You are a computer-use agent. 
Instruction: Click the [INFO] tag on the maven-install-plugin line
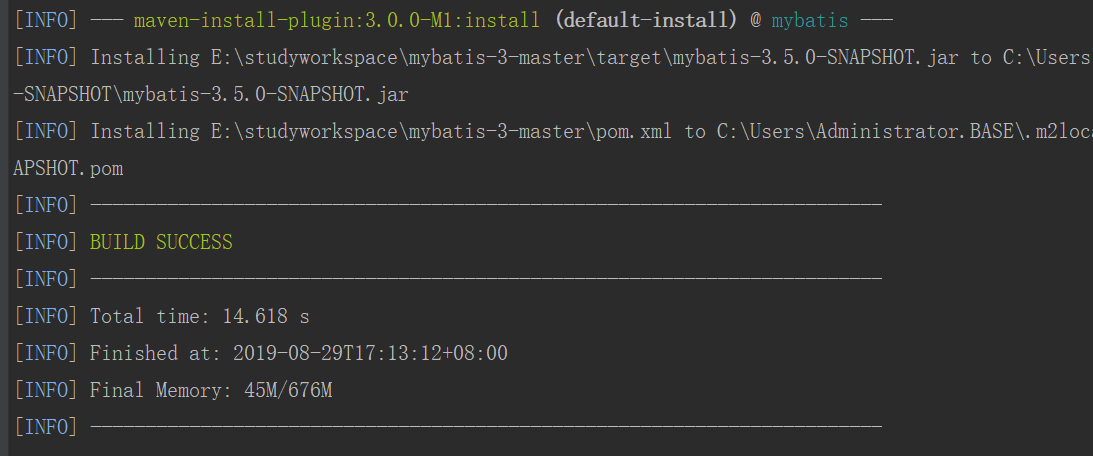[x=46, y=21]
